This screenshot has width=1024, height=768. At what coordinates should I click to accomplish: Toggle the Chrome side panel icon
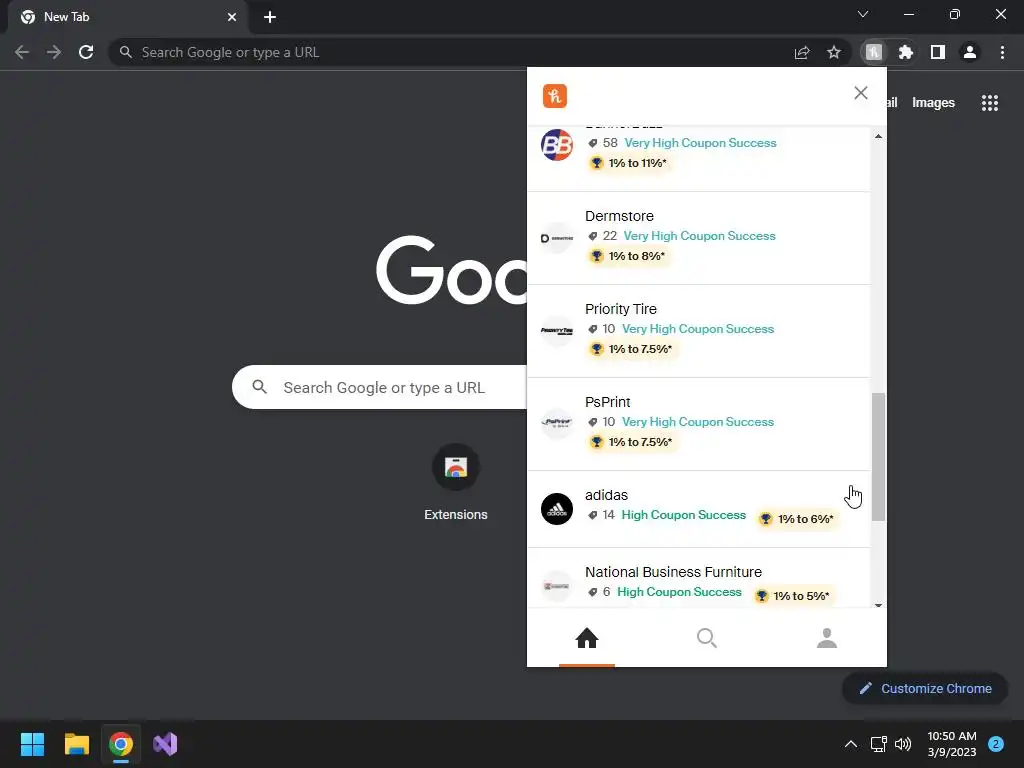click(x=938, y=52)
